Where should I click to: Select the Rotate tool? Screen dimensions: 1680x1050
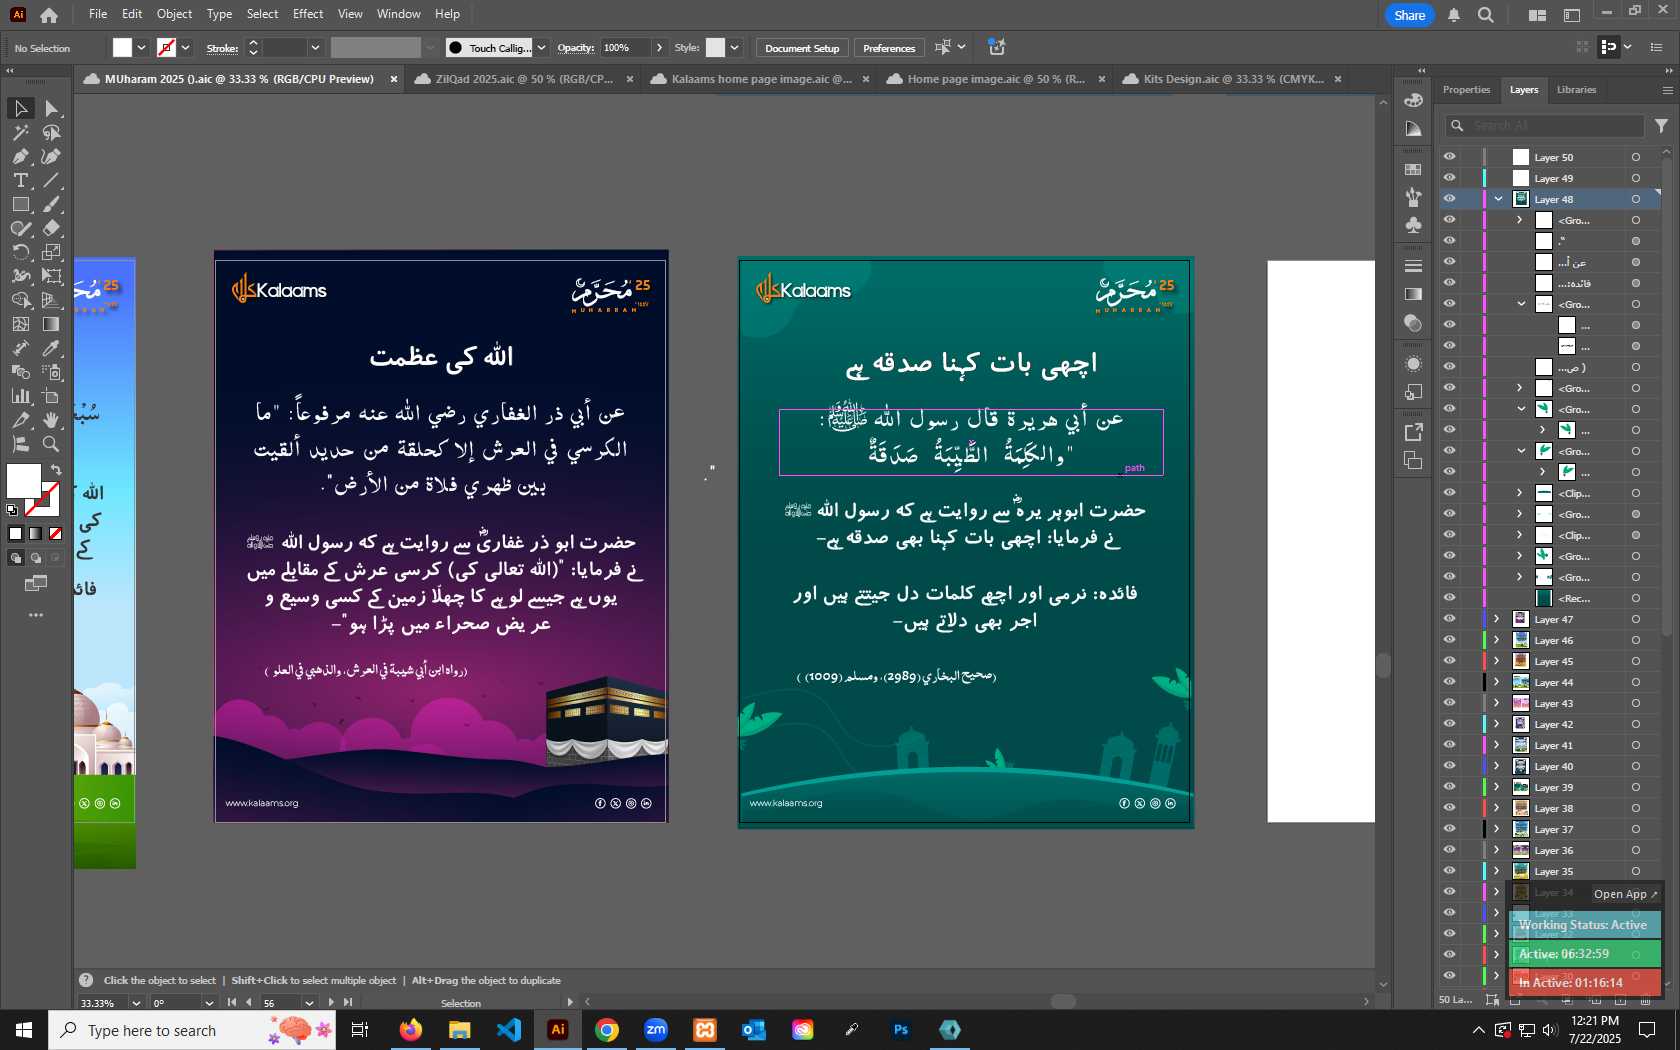(x=20, y=252)
